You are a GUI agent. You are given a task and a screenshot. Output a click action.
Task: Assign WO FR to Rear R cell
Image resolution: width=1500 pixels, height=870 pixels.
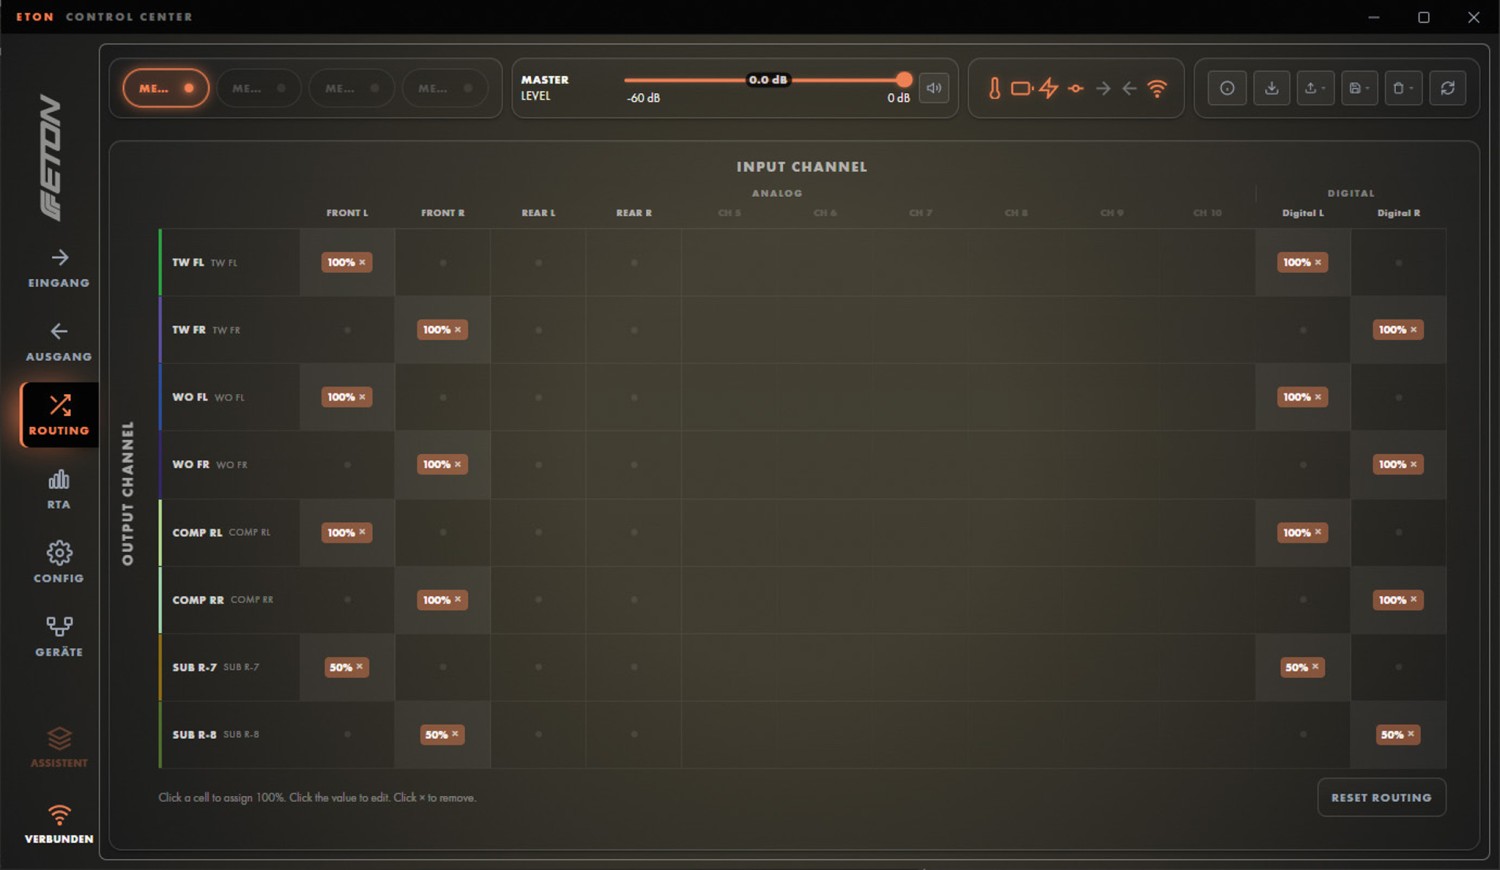634,464
